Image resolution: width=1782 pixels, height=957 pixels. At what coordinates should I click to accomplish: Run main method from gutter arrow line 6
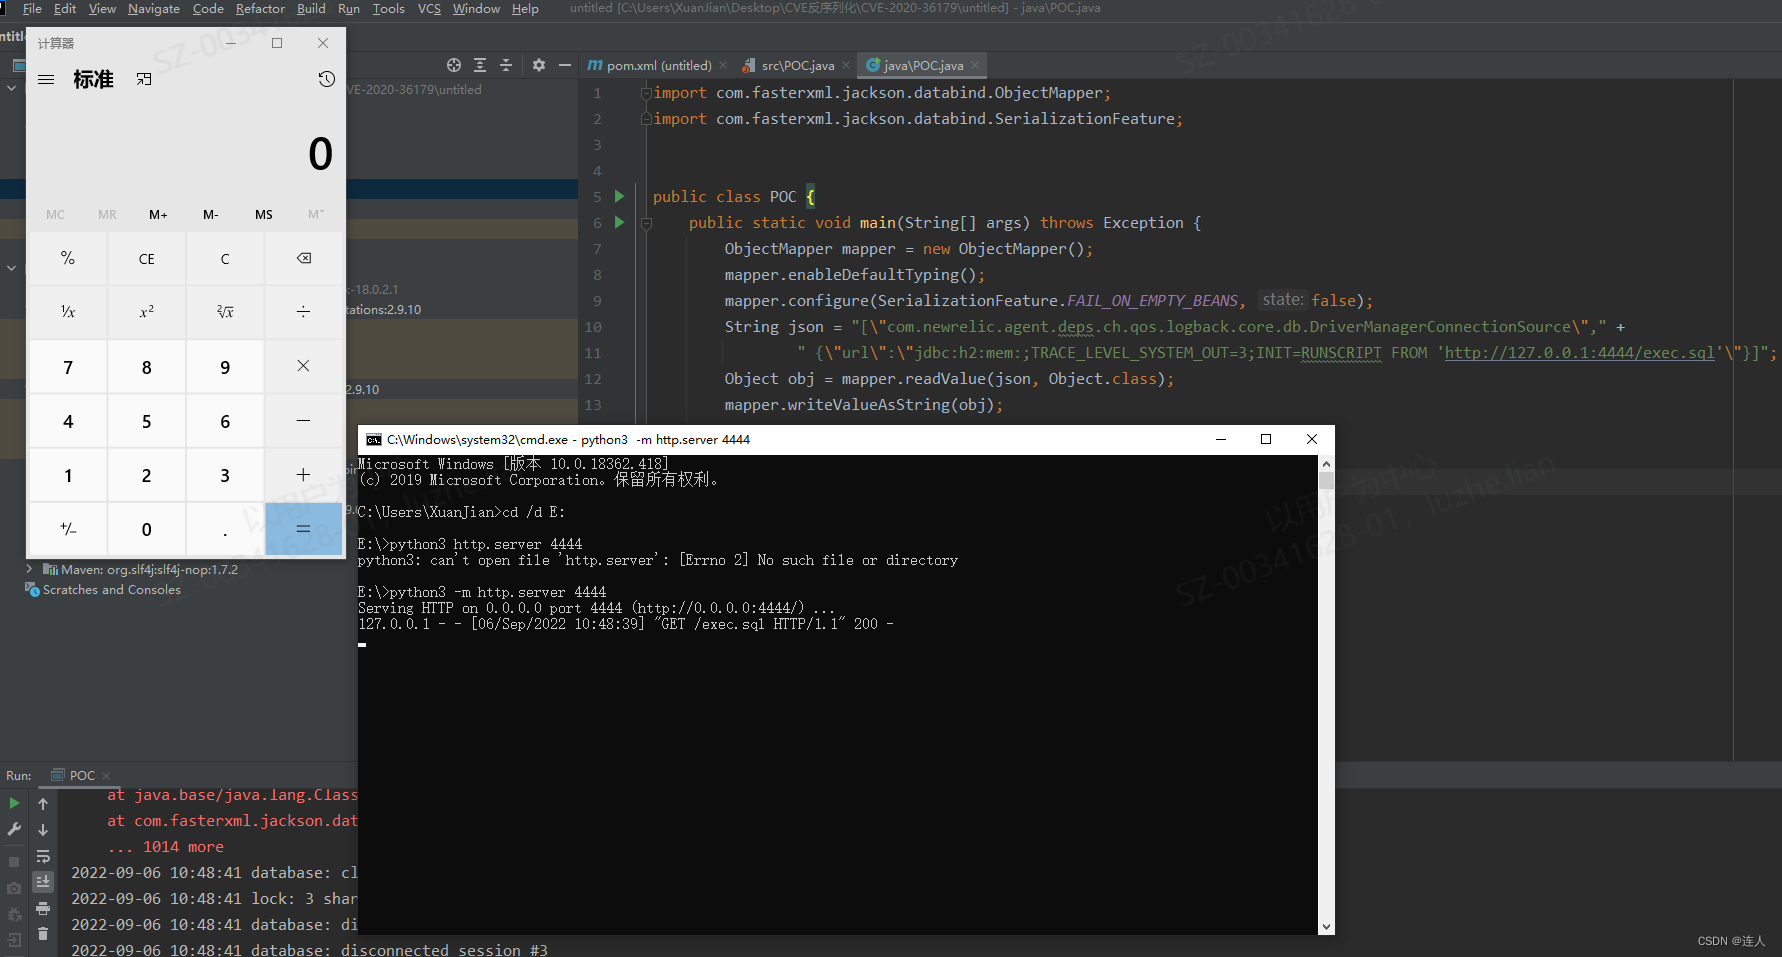(x=619, y=222)
